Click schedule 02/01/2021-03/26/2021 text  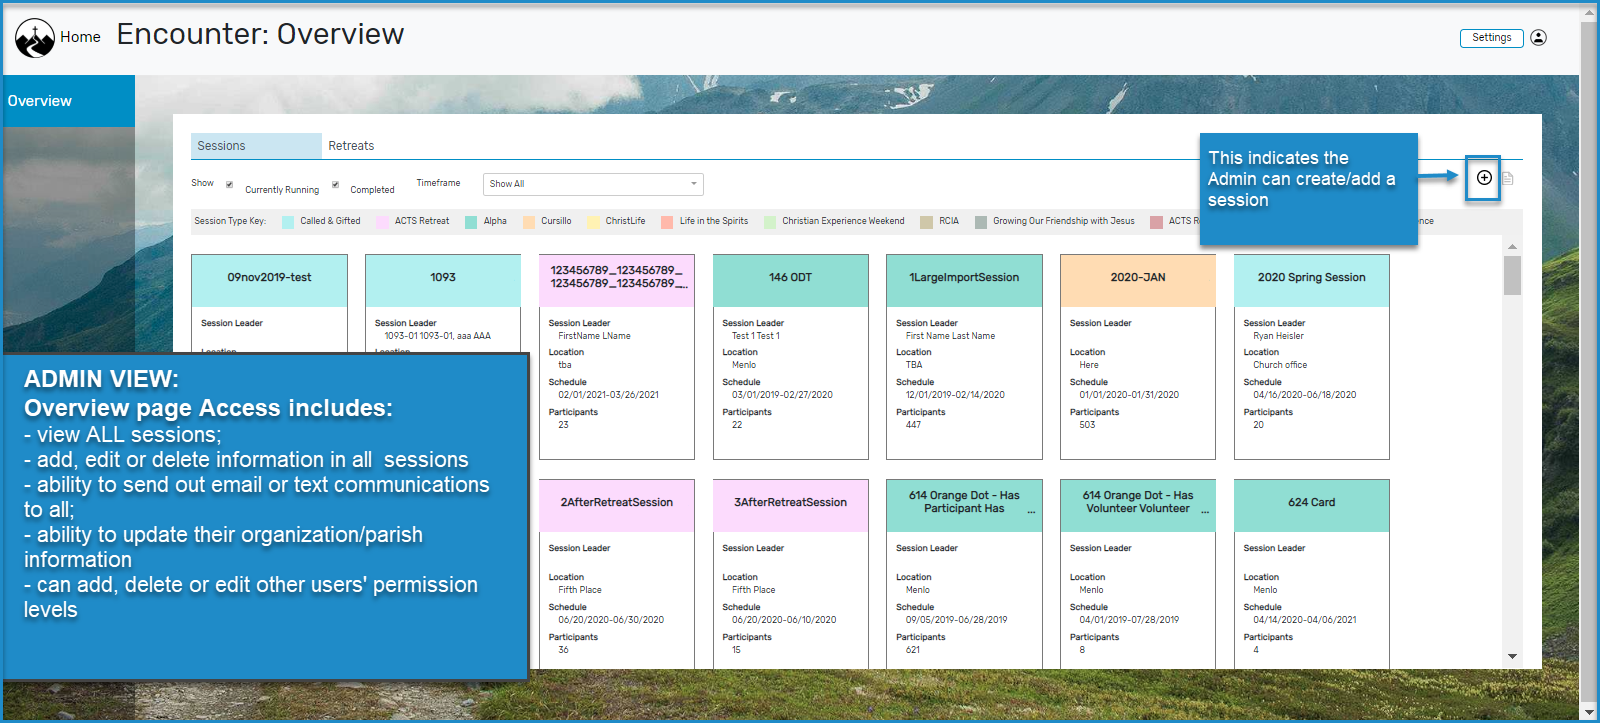(x=608, y=395)
